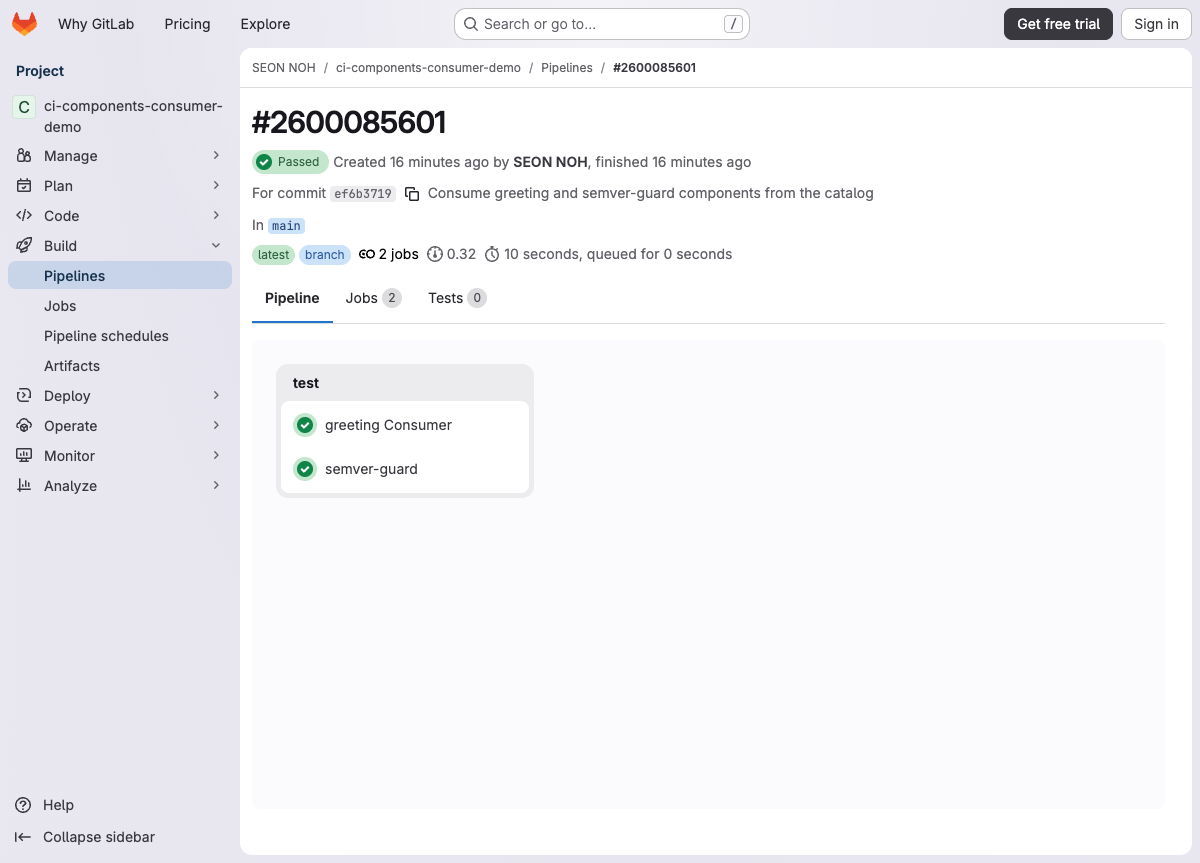
Task: Open Pricing in top navigation
Action: (187, 24)
